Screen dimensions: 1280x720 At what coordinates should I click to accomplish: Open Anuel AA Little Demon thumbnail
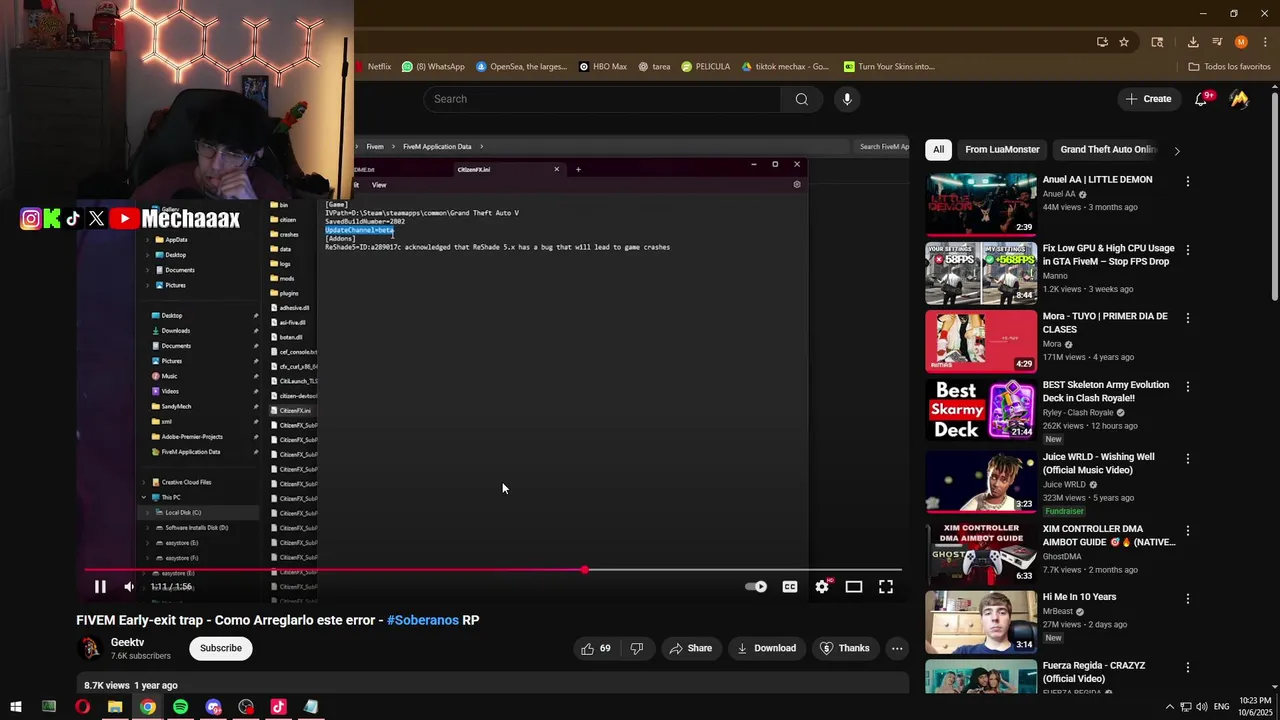(x=981, y=204)
